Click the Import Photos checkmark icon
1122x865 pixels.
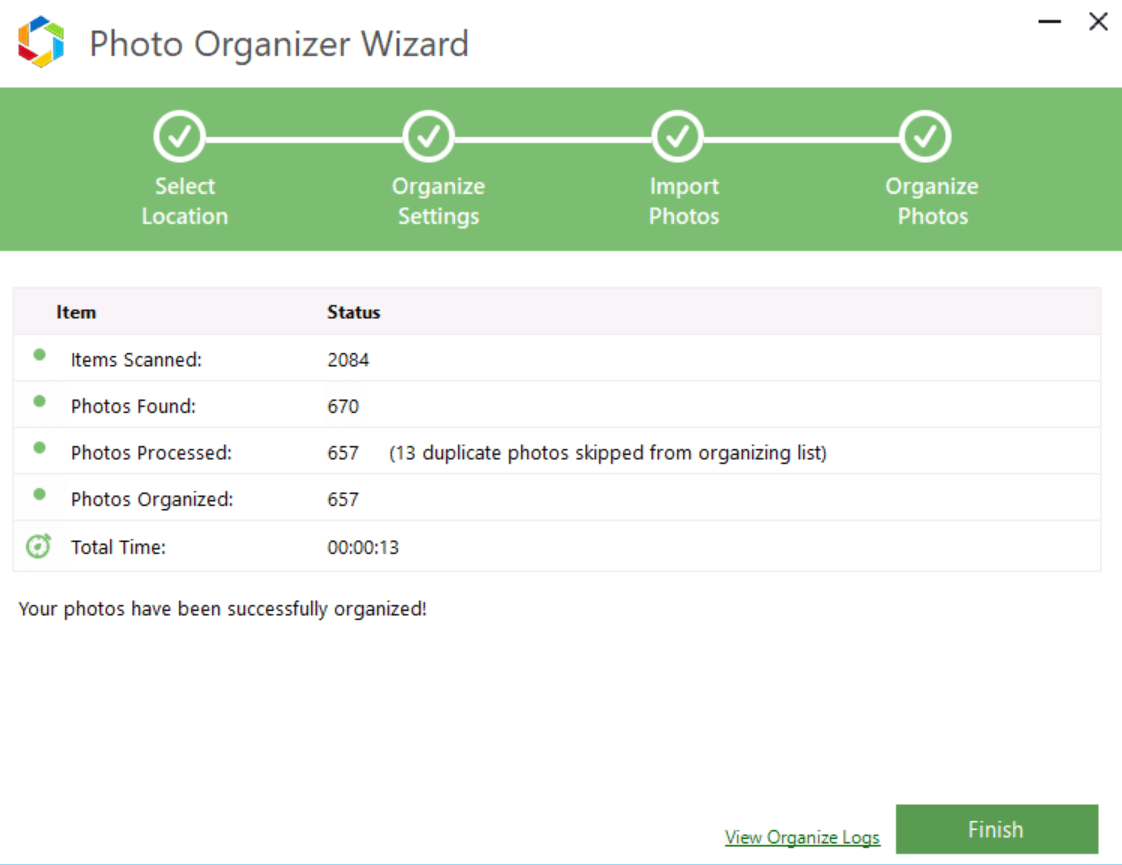click(677, 136)
